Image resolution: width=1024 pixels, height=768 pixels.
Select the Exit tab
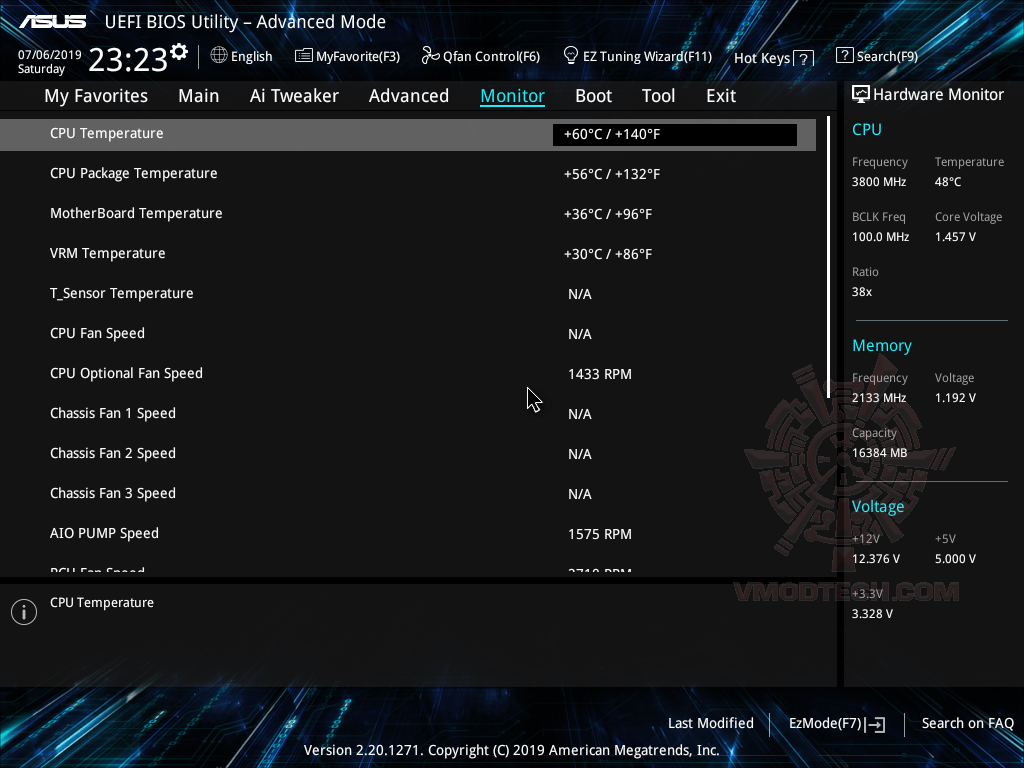pyautogui.click(x=720, y=95)
